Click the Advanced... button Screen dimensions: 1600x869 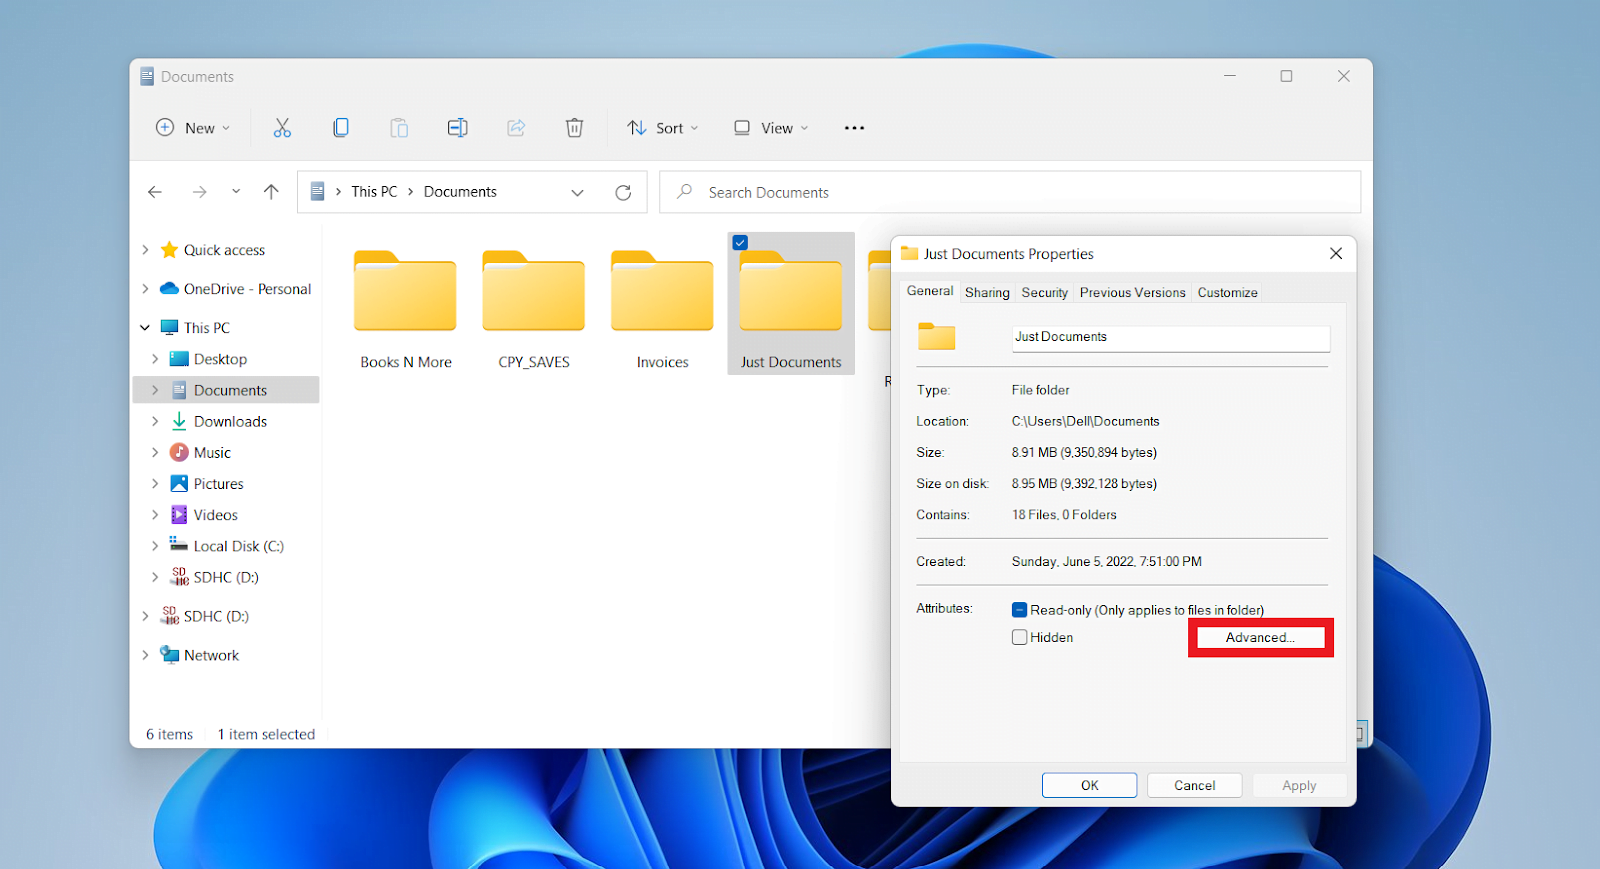point(1260,638)
